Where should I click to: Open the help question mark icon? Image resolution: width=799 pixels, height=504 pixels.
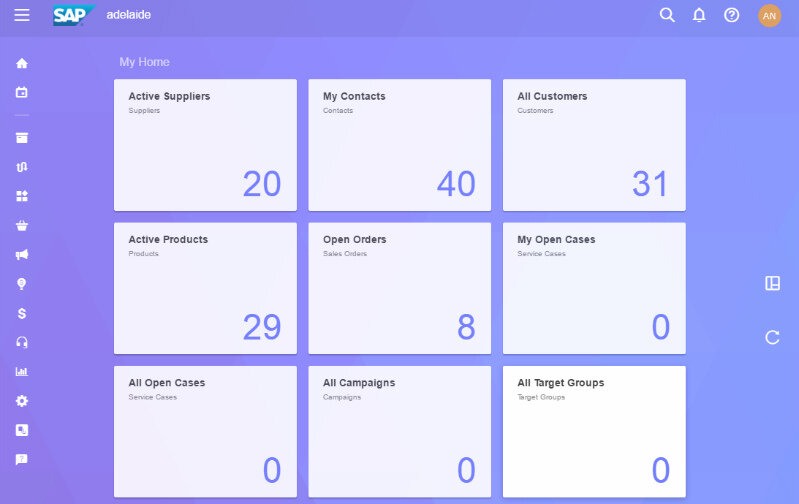pyautogui.click(x=731, y=15)
